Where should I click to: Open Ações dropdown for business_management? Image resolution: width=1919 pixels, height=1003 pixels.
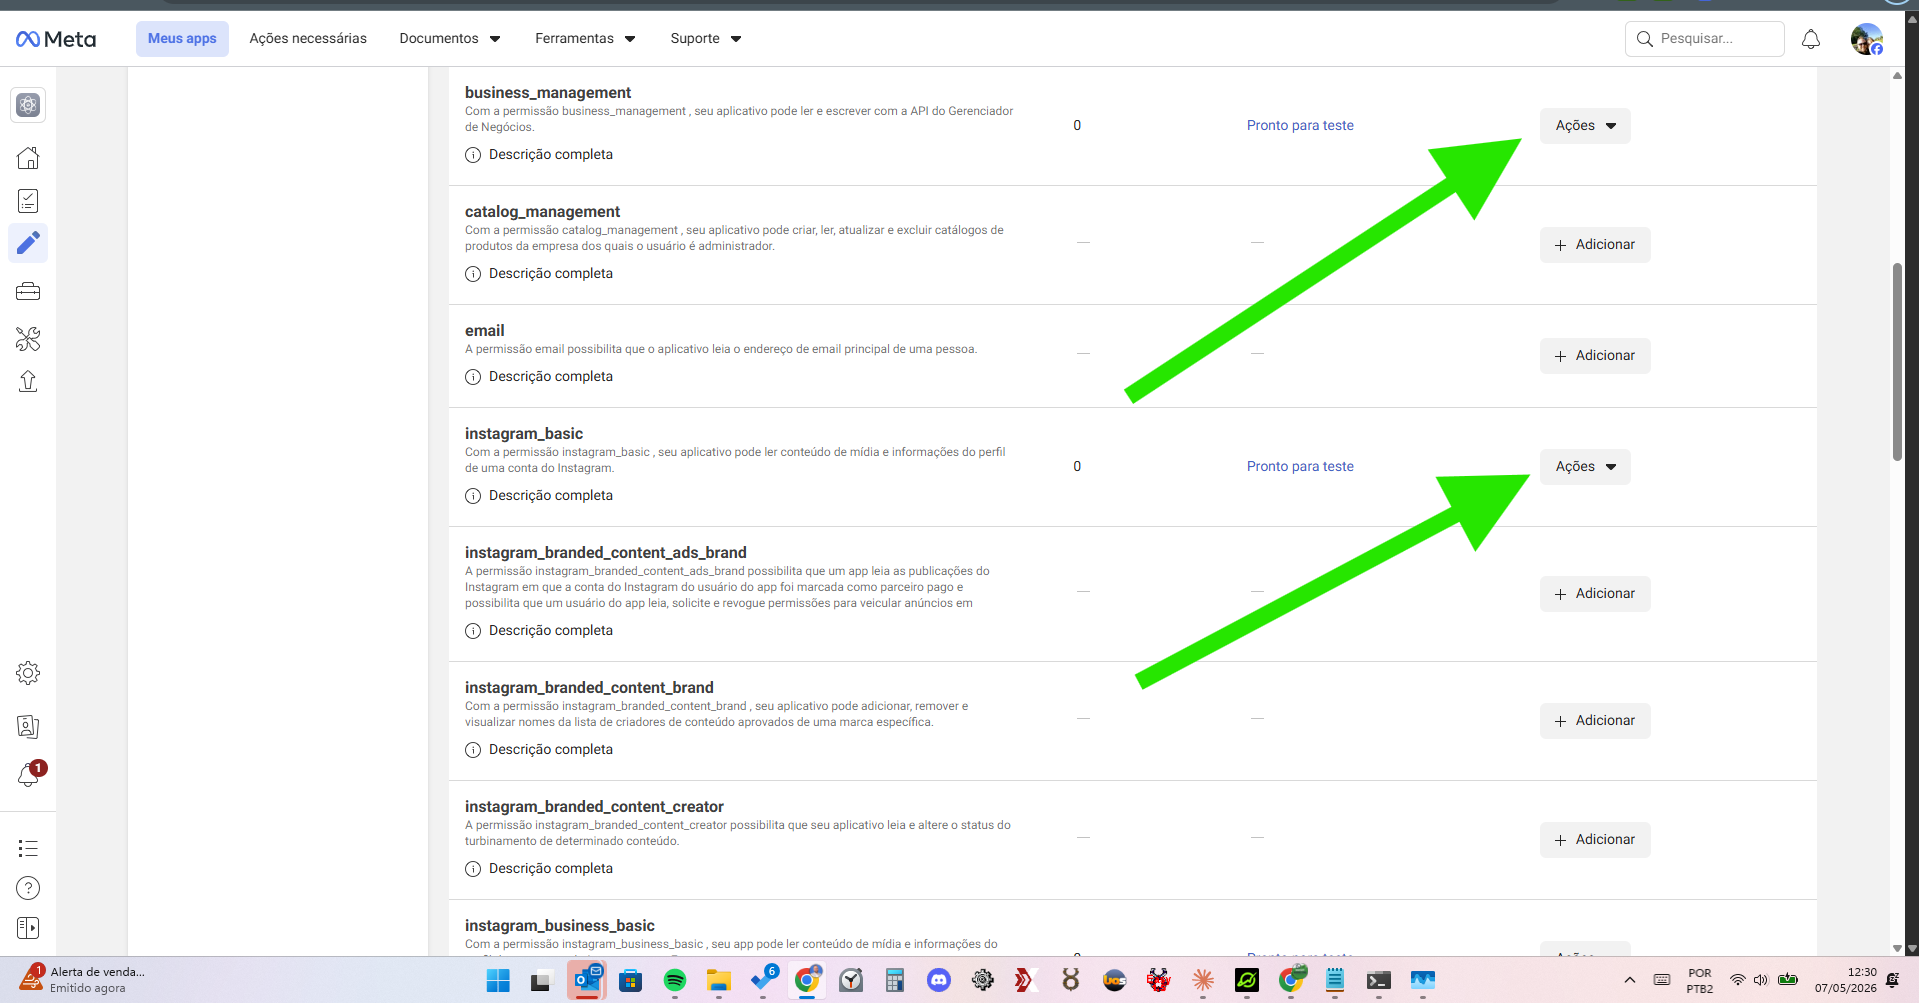point(1585,126)
